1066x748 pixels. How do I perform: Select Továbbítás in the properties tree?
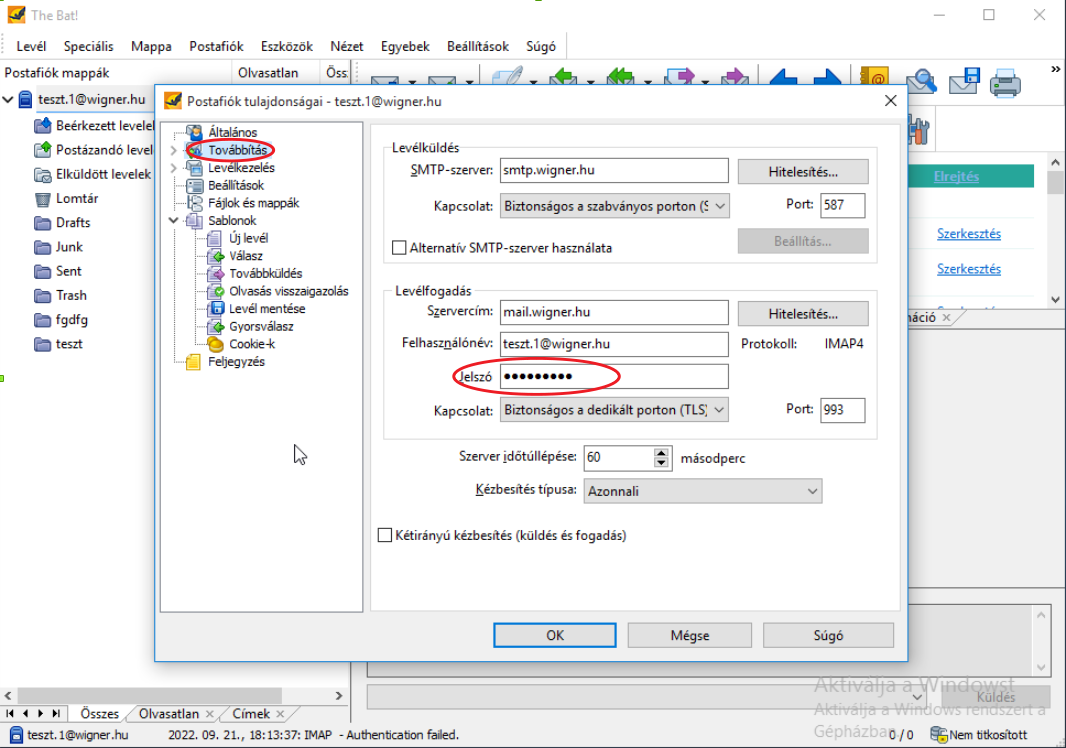237,150
